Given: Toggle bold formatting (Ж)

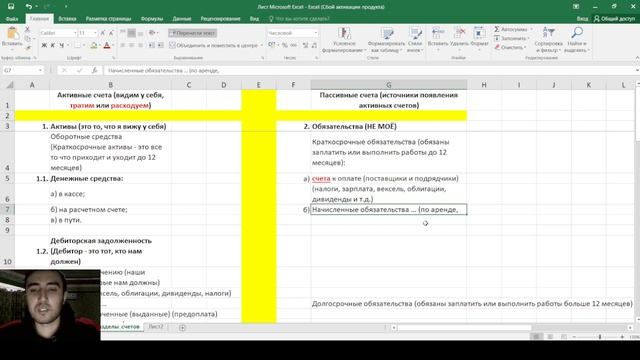Looking at the screenshot, I should 44,45.
